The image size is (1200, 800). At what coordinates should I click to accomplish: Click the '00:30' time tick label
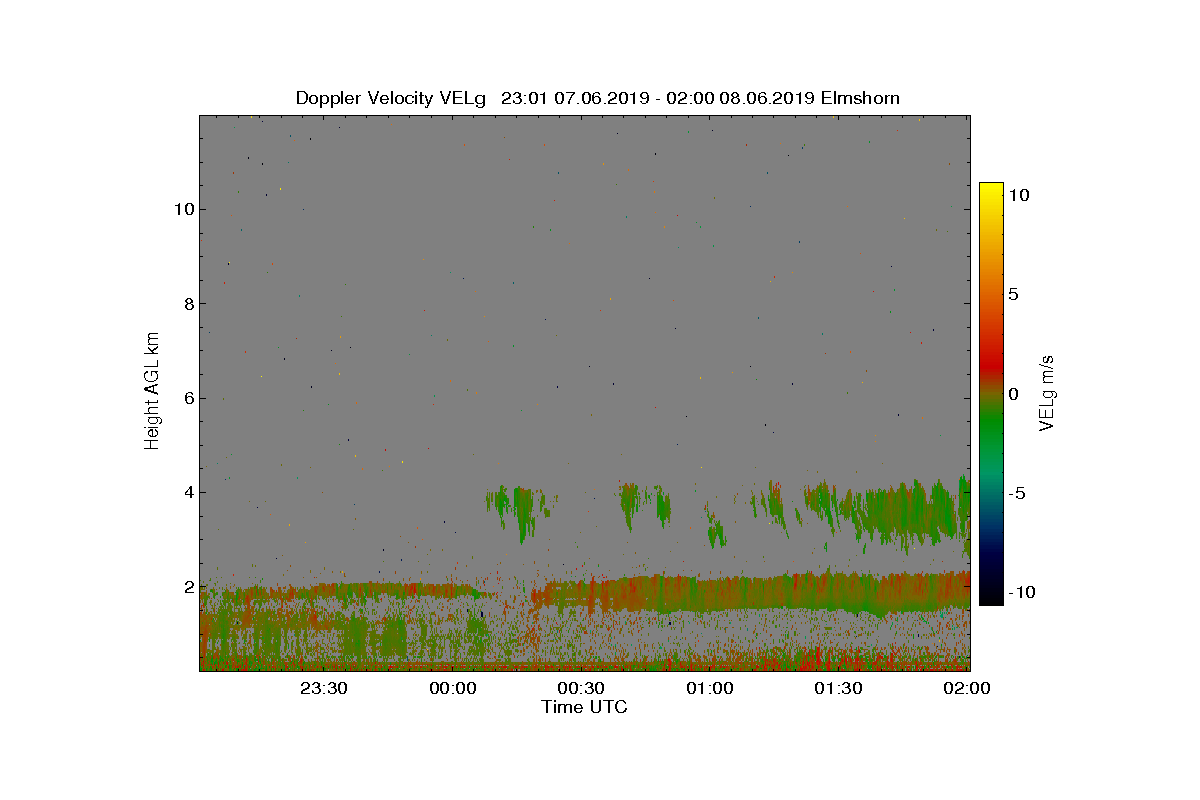click(x=581, y=688)
